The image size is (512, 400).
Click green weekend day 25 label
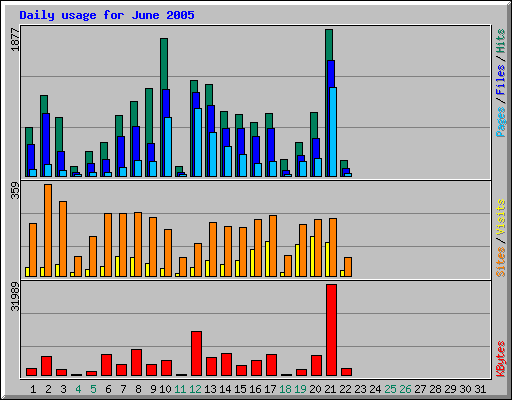pyautogui.click(x=390, y=389)
